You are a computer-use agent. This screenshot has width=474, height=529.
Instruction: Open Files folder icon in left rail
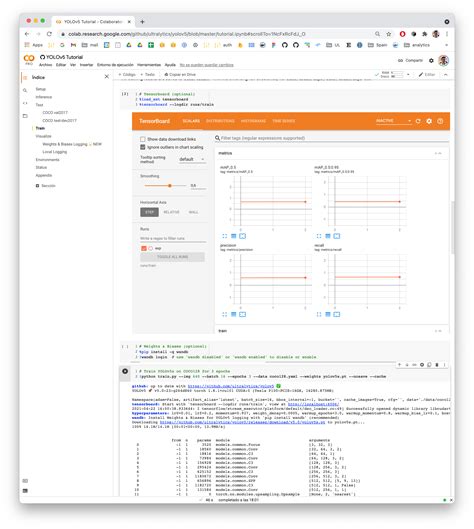tap(25, 116)
